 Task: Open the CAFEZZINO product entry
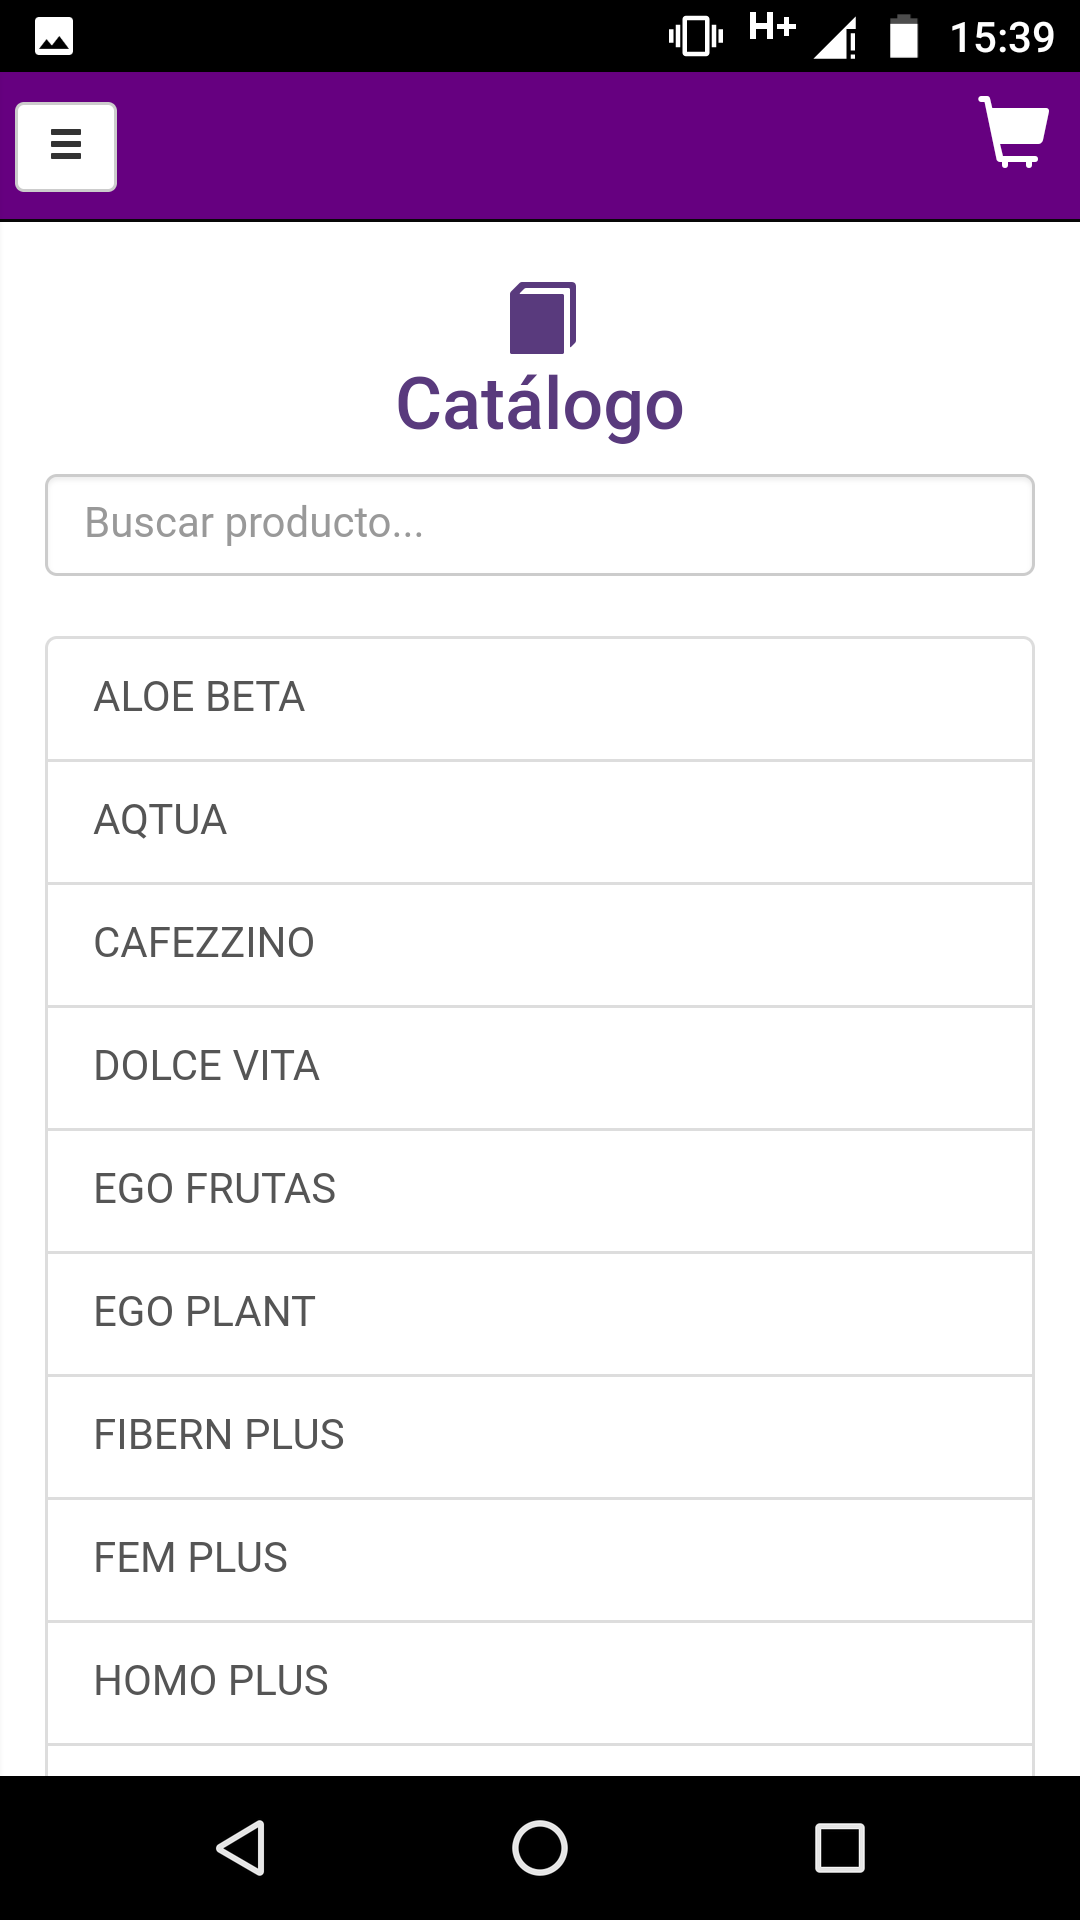[x=540, y=945]
